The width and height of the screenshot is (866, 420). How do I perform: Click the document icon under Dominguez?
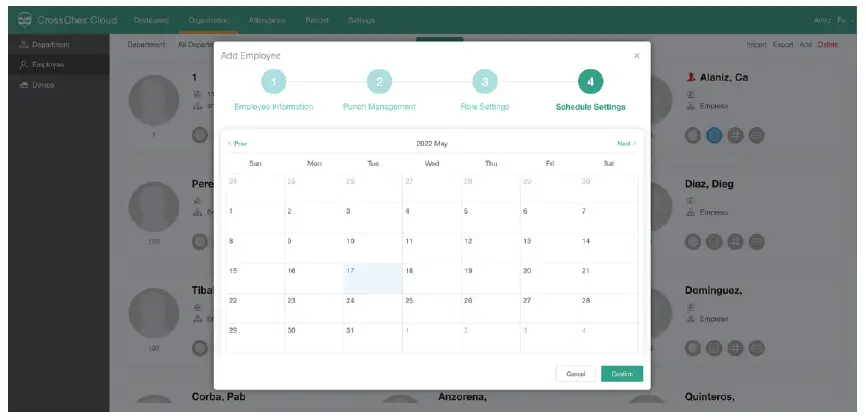714,348
